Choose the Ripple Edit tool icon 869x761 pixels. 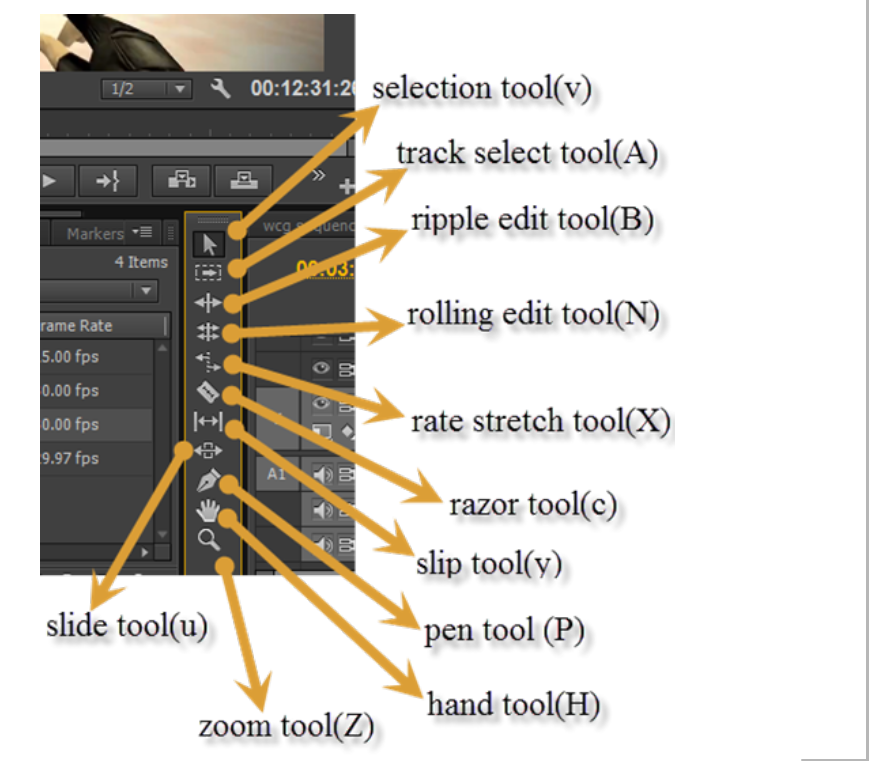tap(208, 303)
